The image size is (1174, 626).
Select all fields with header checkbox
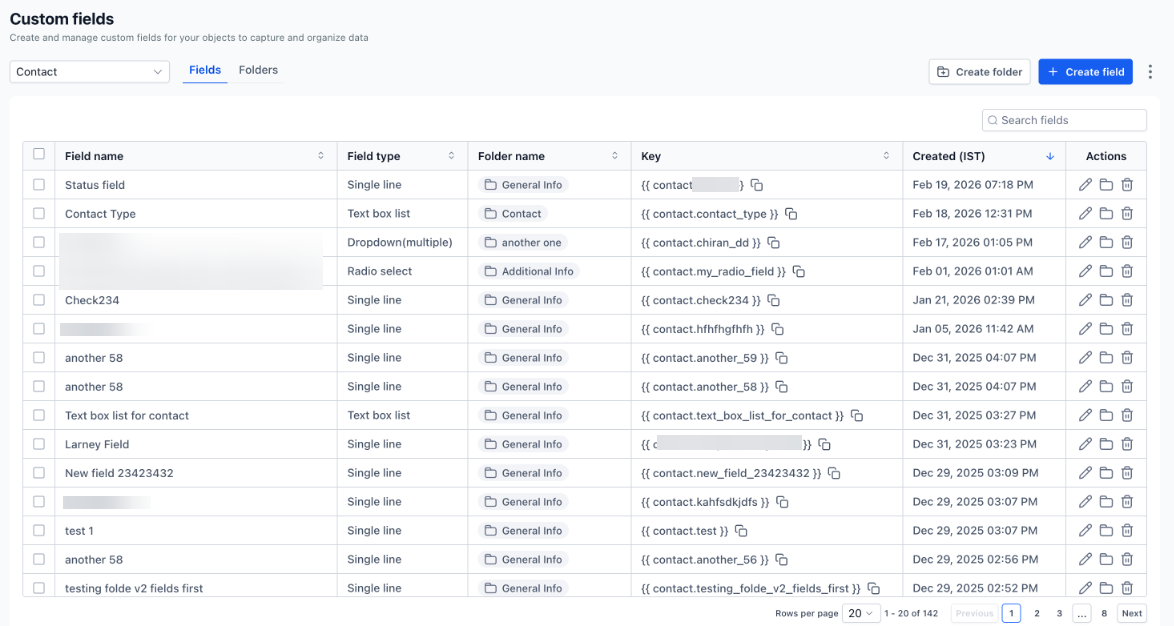tap(39, 154)
